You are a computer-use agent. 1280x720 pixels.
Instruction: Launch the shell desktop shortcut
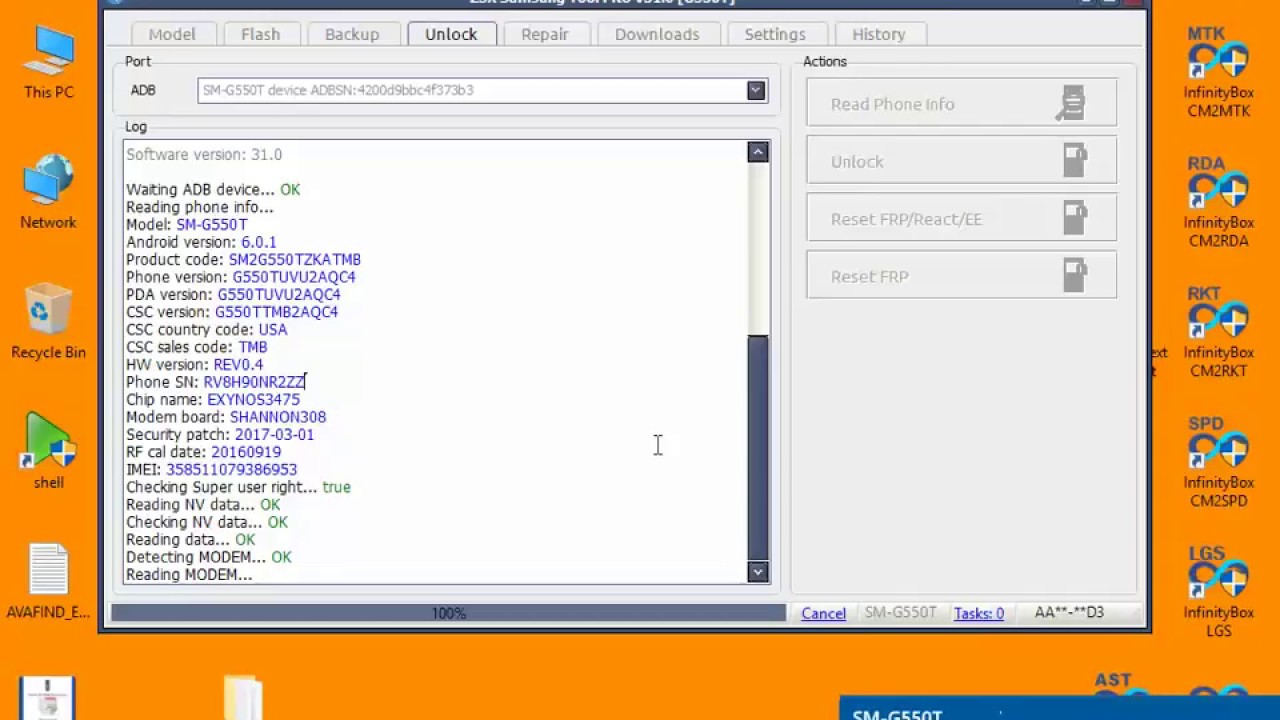pyautogui.click(x=49, y=450)
